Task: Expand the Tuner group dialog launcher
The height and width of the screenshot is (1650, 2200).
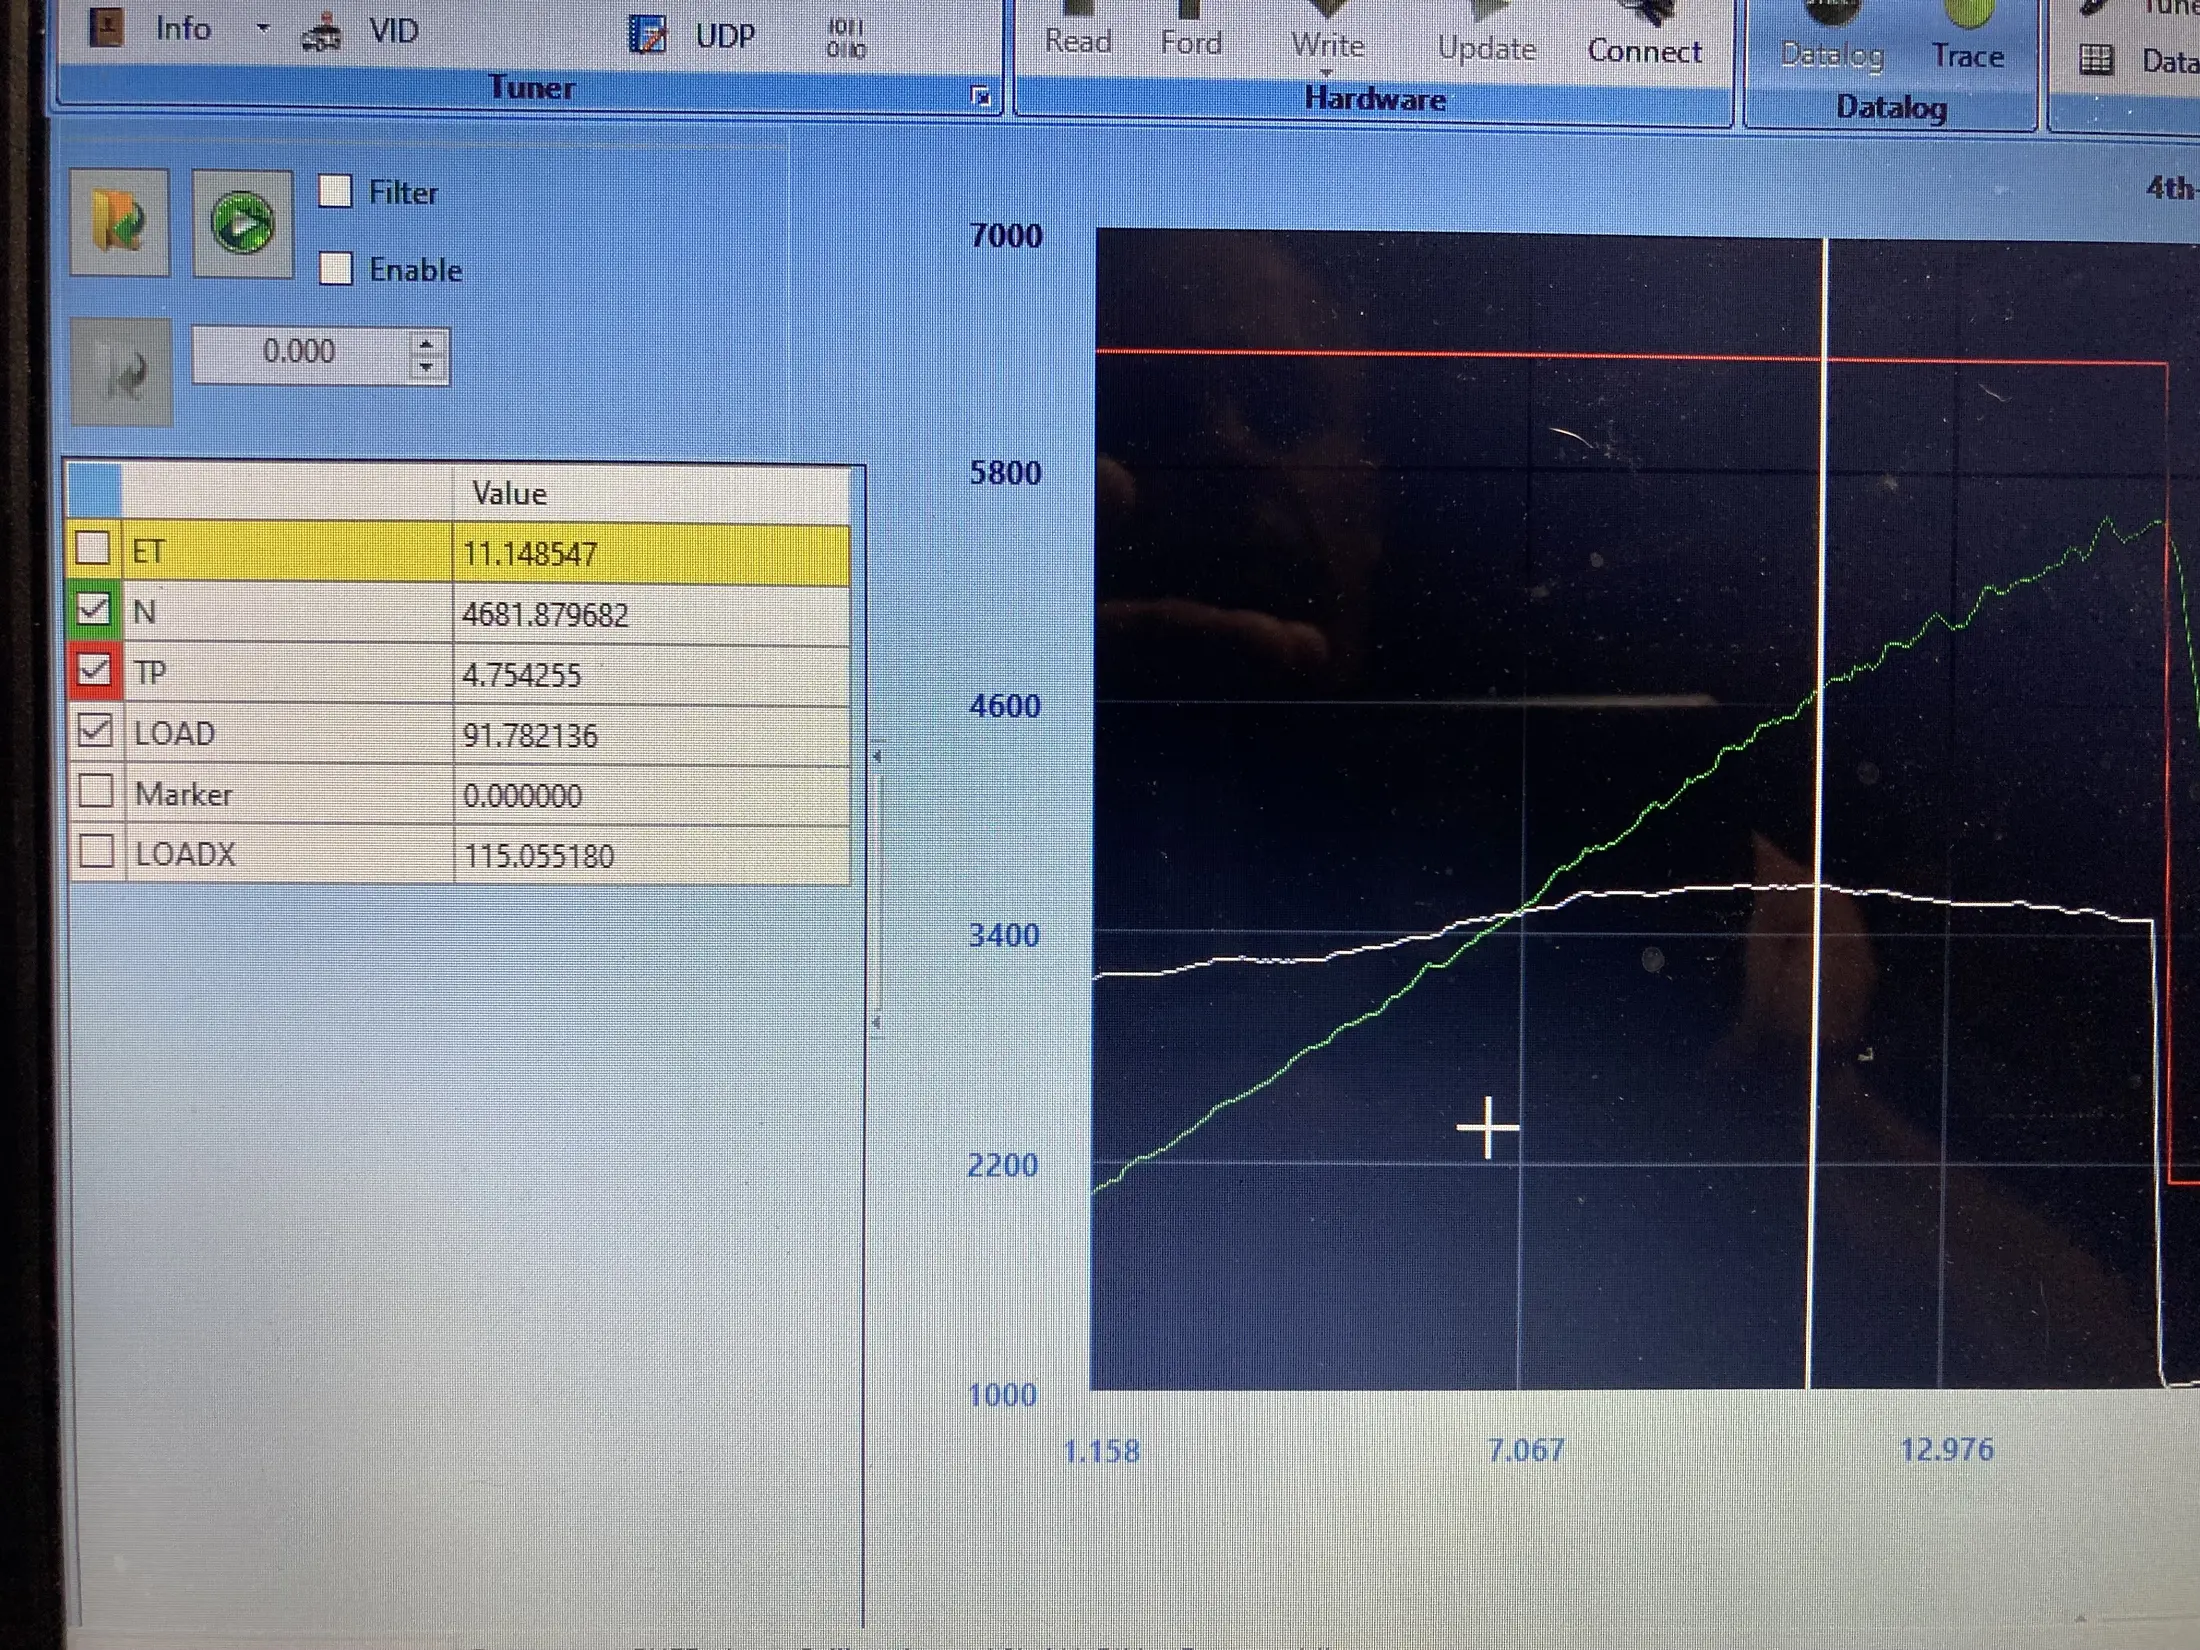Action: 981,96
